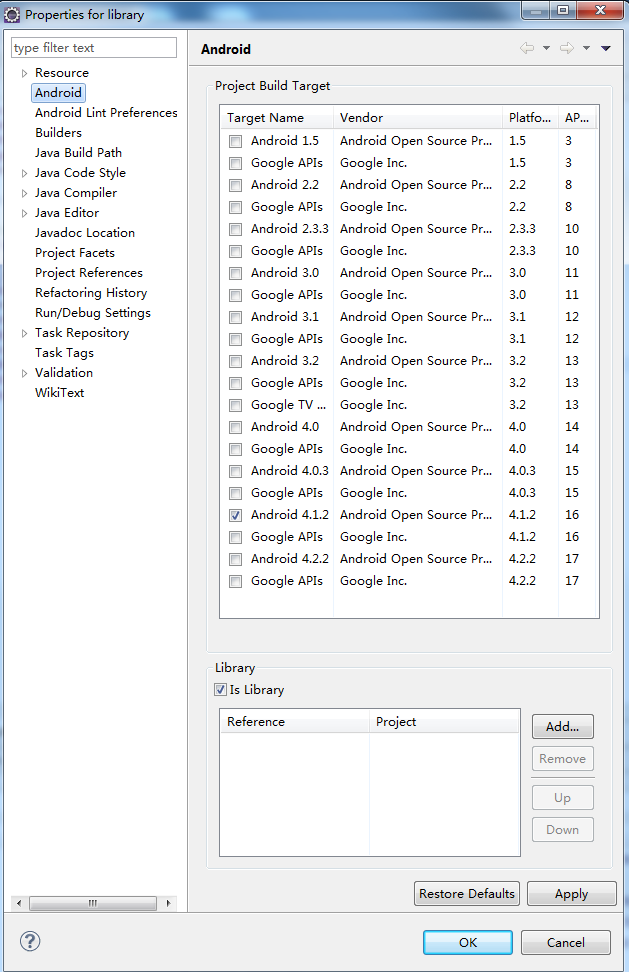This screenshot has height=972, width=629.
Task: Minimize the Properties dialog window
Action: click(x=535, y=10)
